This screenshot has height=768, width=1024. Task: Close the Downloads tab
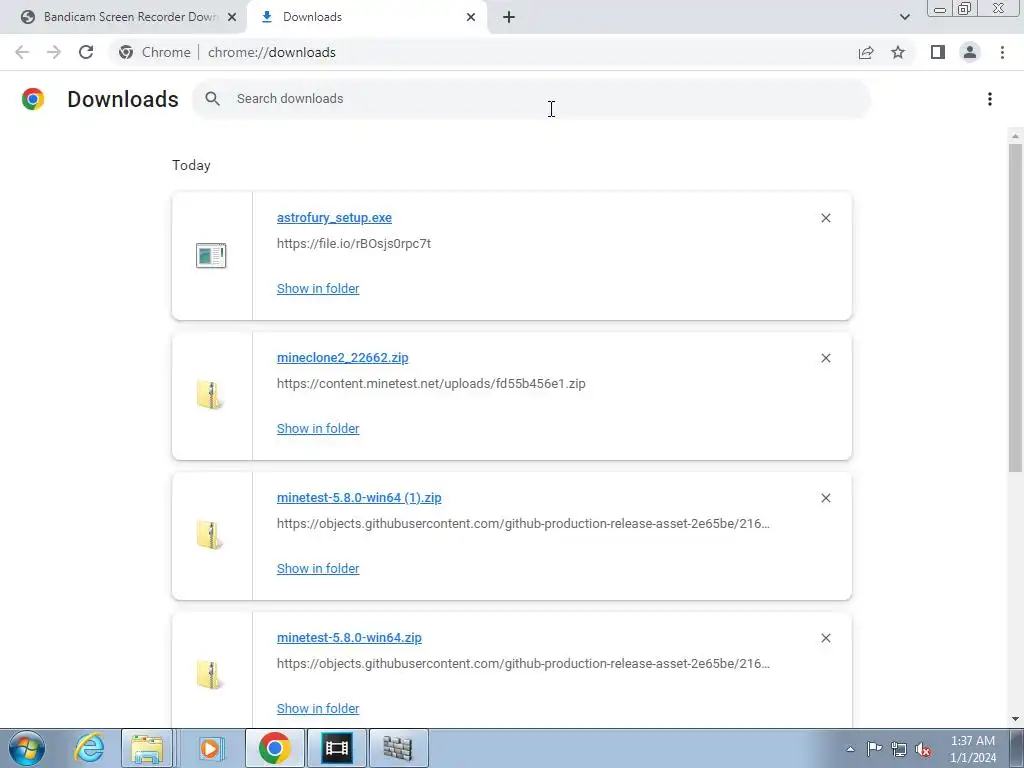tap(471, 17)
